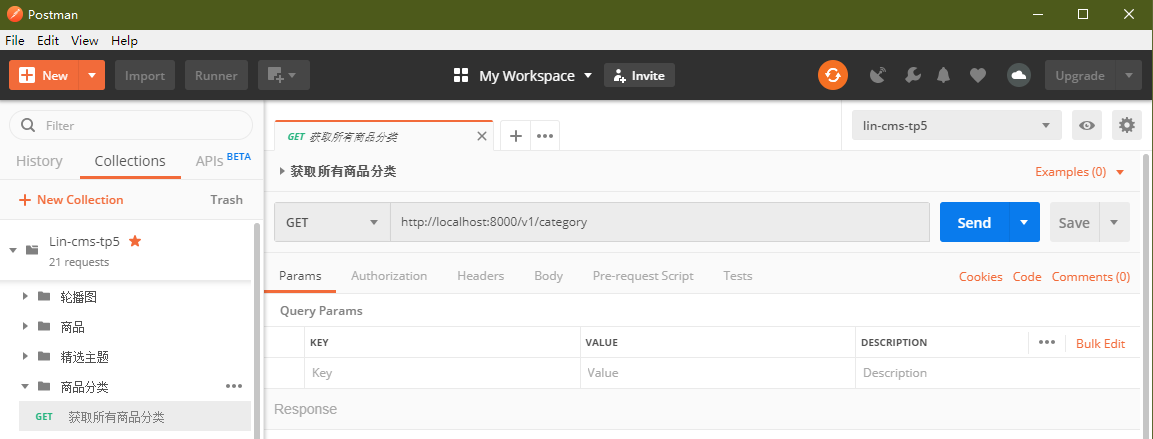Image resolution: width=1153 pixels, height=439 pixels.
Task: Switch to the Headers tab
Action: (x=480, y=276)
